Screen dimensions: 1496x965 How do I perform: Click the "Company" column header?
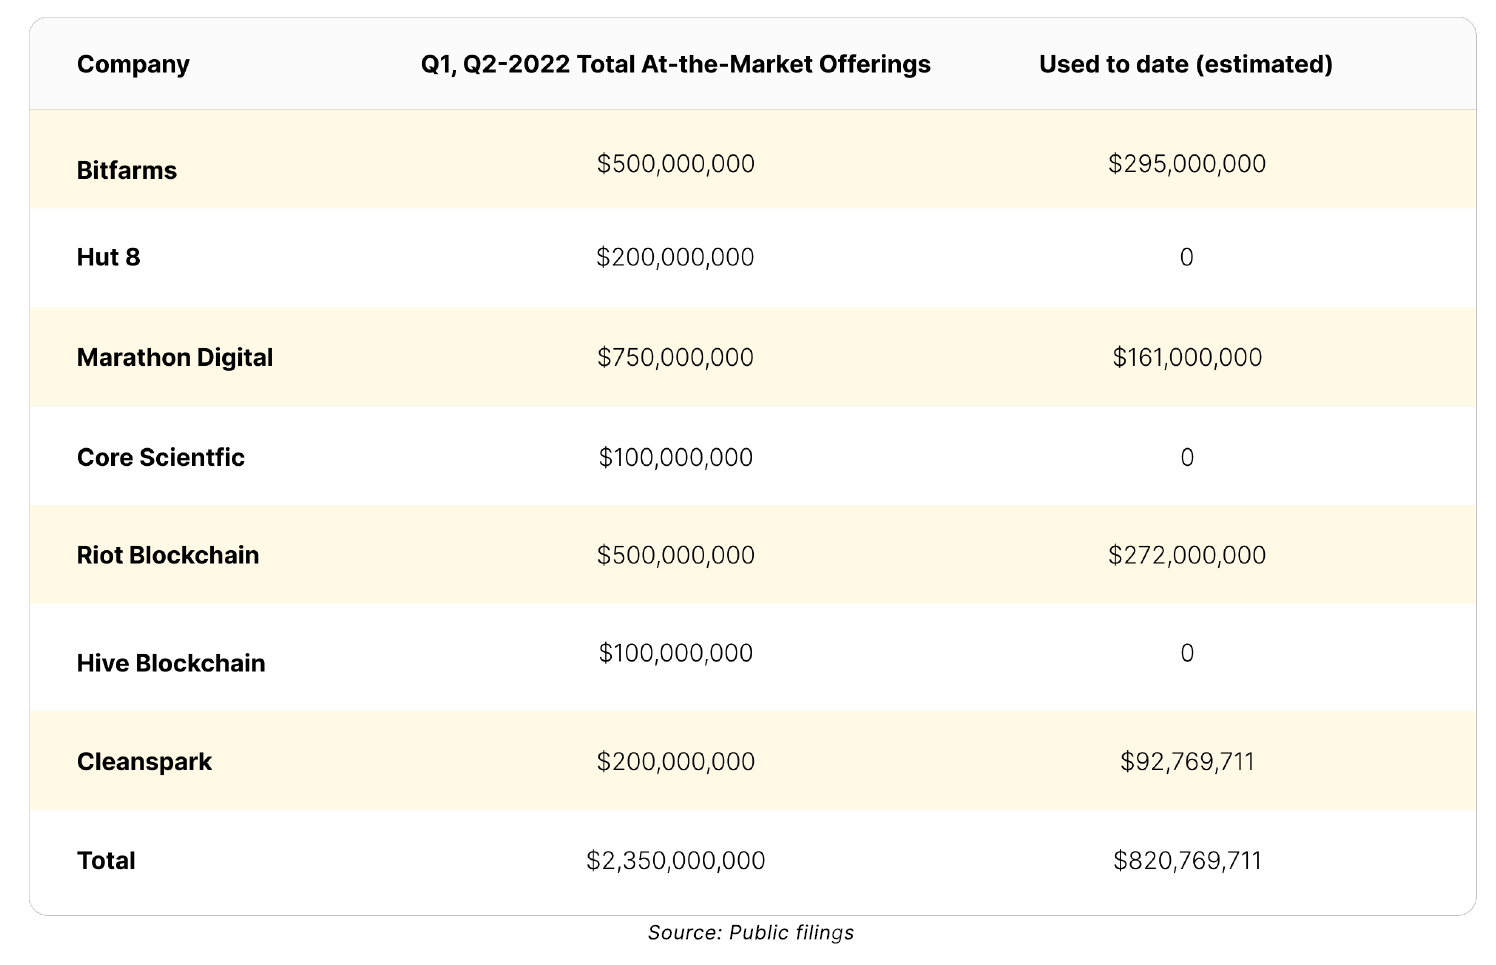click(x=133, y=64)
